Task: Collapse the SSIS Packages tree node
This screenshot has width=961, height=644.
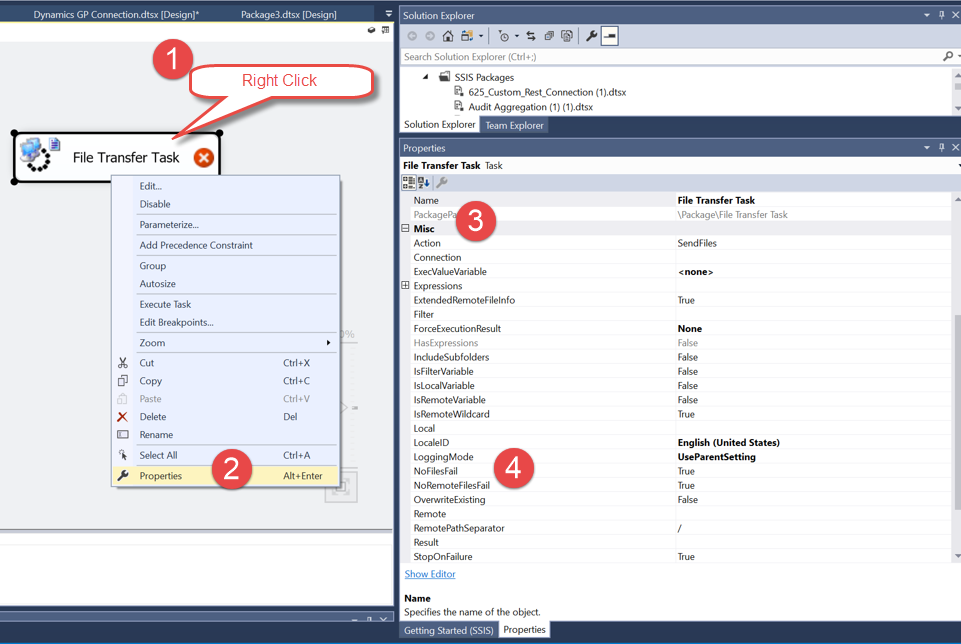Action: pyautogui.click(x=425, y=77)
